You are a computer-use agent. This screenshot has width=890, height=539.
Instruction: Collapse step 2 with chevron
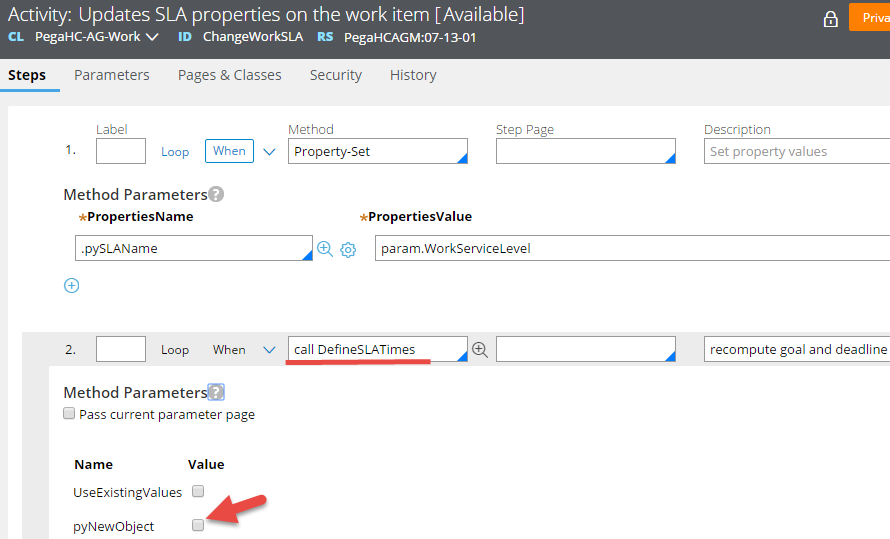(x=270, y=349)
